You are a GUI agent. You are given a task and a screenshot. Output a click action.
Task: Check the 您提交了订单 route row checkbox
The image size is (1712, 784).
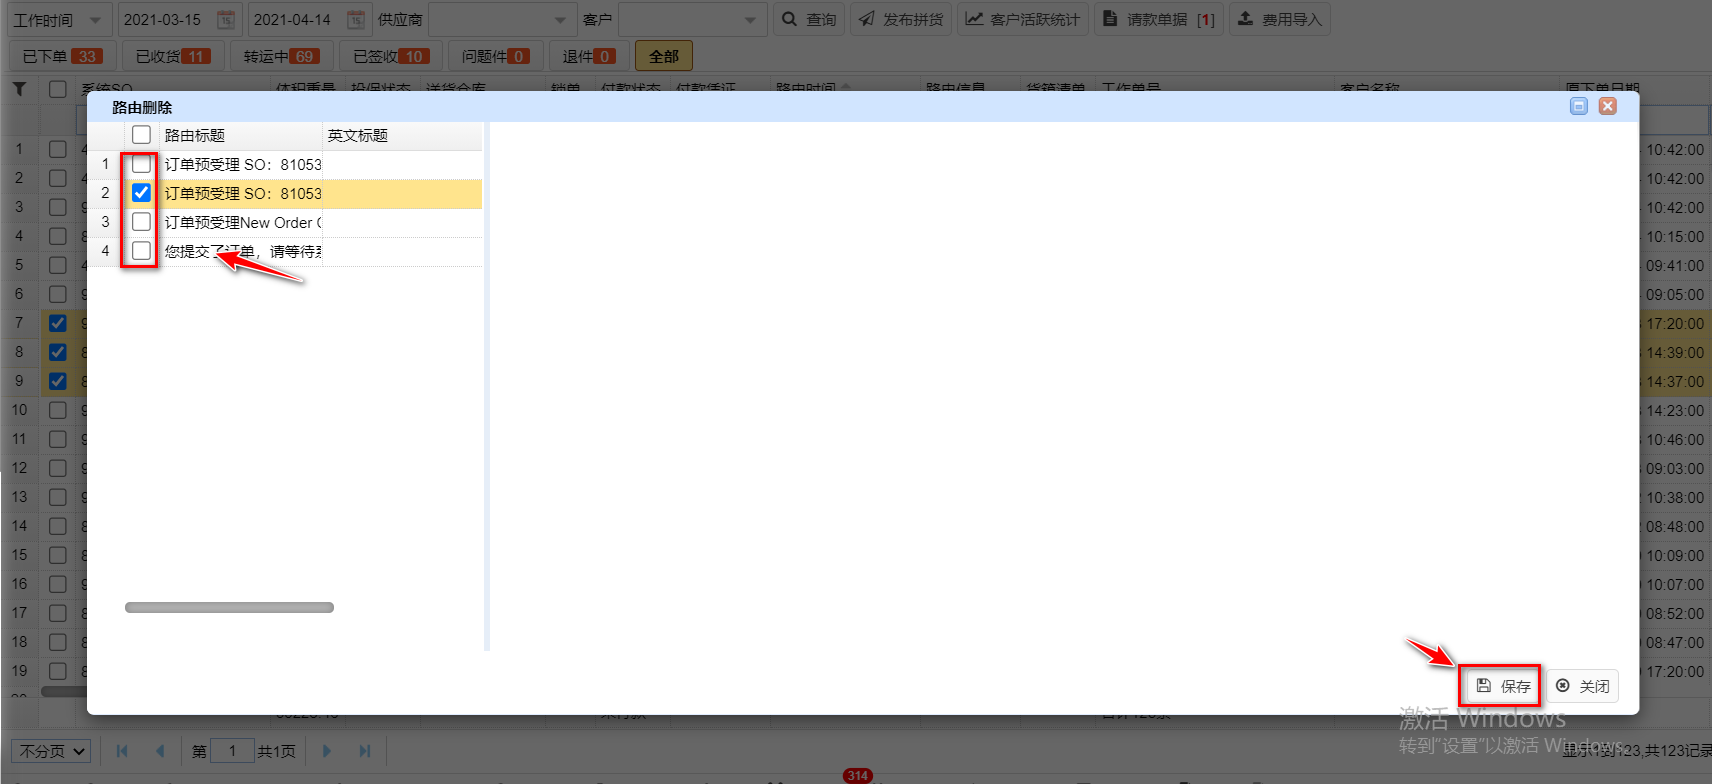(x=141, y=251)
